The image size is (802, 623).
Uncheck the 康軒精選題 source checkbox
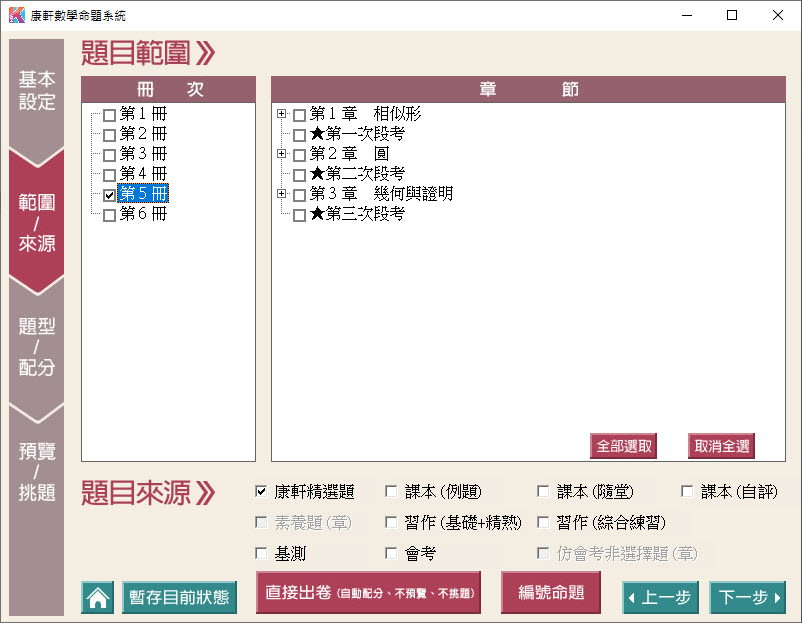(x=261, y=492)
